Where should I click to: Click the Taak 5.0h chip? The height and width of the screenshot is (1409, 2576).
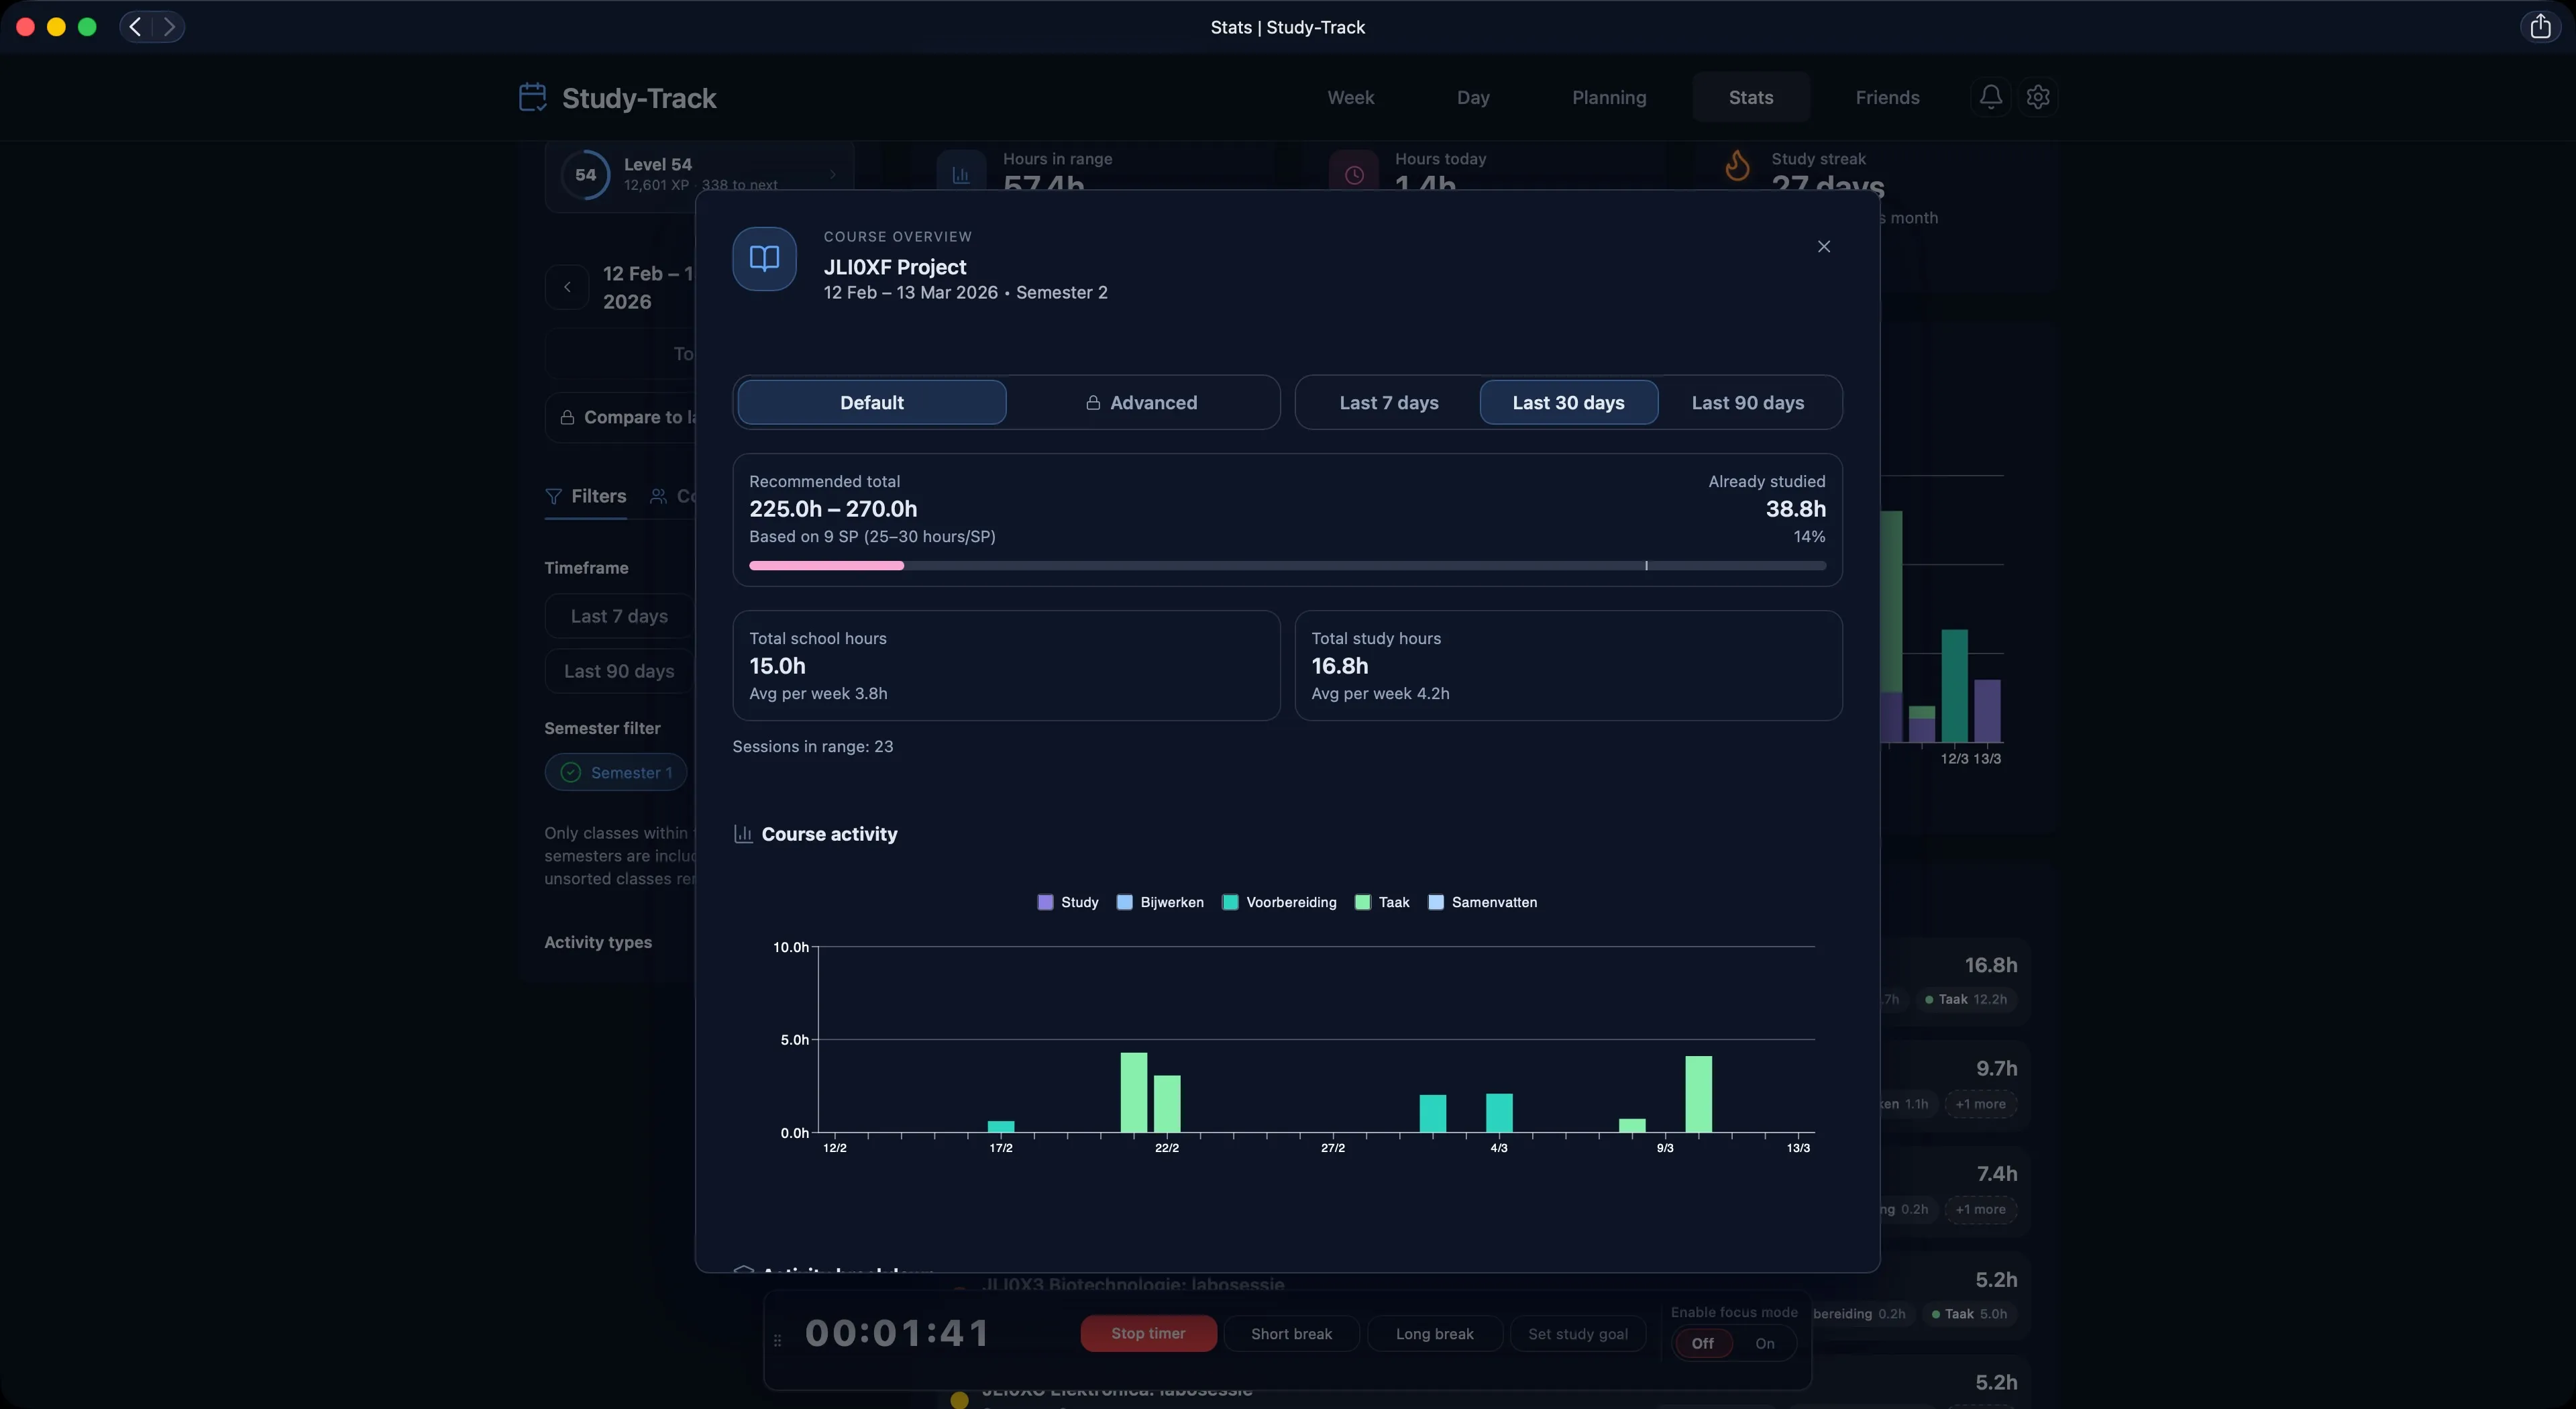click(x=1969, y=1314)
